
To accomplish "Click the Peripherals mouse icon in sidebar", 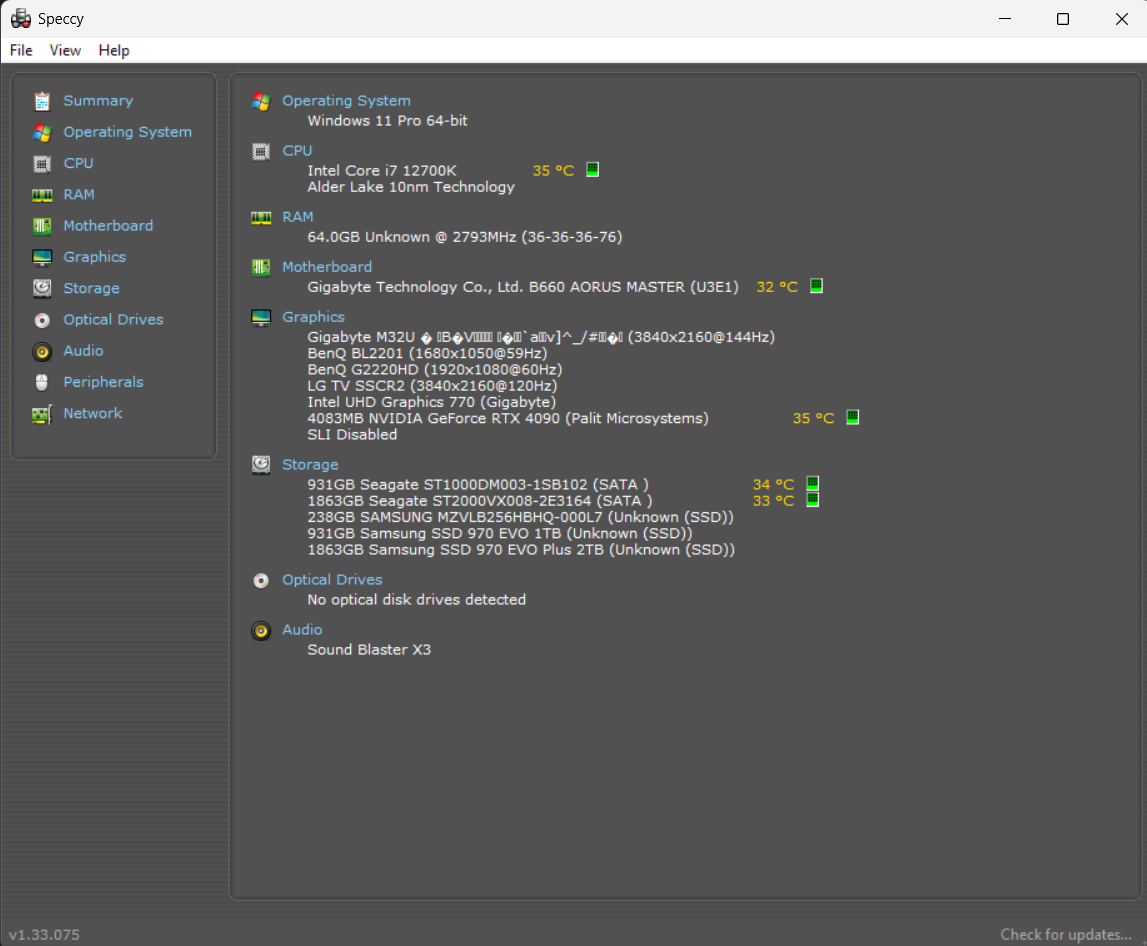I will point(42,382).
